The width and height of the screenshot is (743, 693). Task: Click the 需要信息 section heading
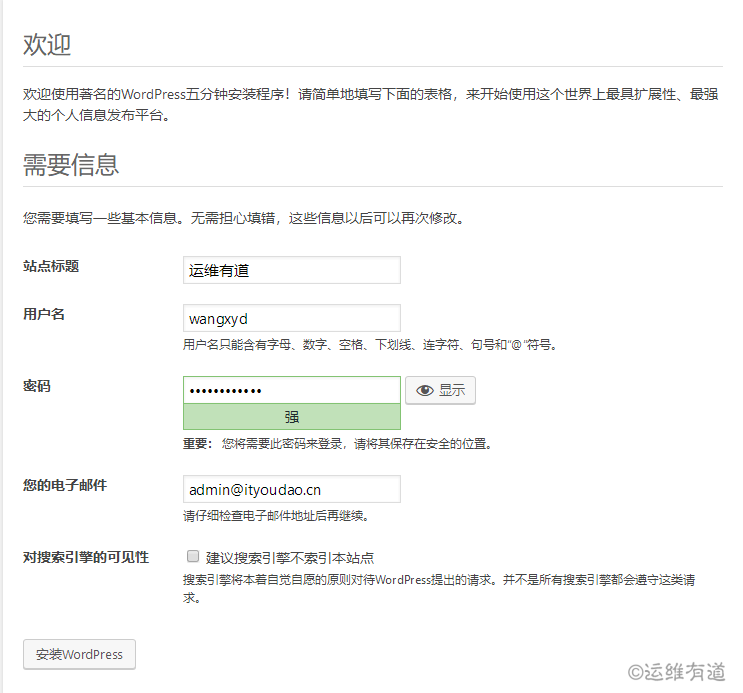tap(71, 165)
